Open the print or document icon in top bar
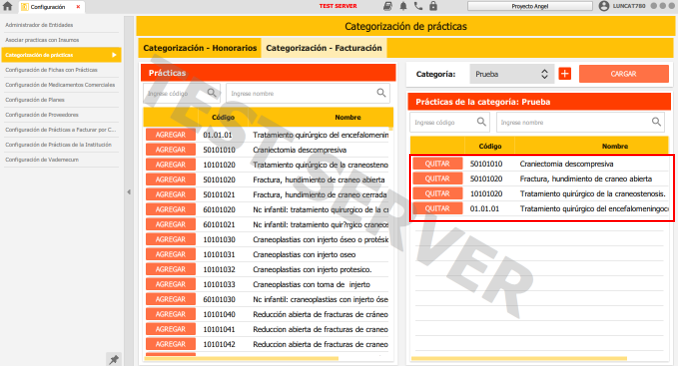The height and width of the screenshot is (366, 678). pyautogui.click(x=388, y=6)
